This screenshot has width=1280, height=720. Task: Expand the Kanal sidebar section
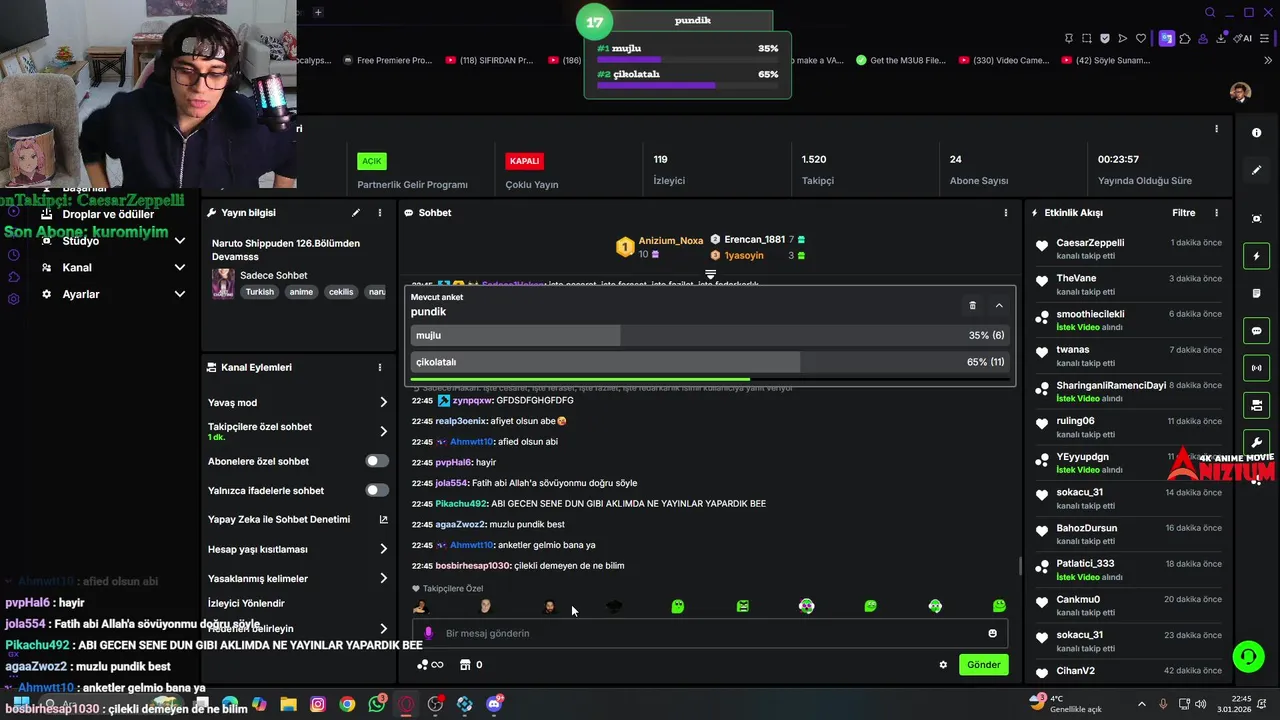coord(180,267)
